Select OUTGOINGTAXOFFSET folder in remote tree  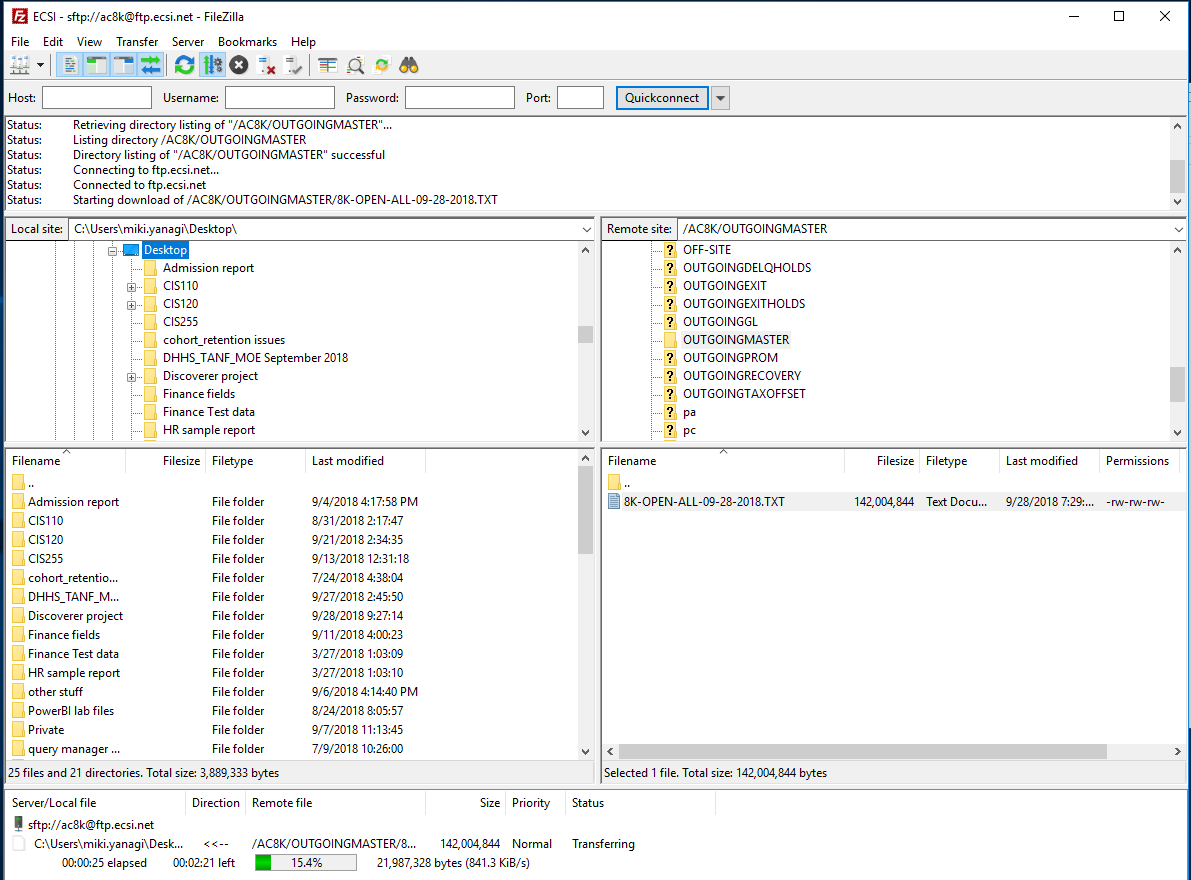pos(744,394)
